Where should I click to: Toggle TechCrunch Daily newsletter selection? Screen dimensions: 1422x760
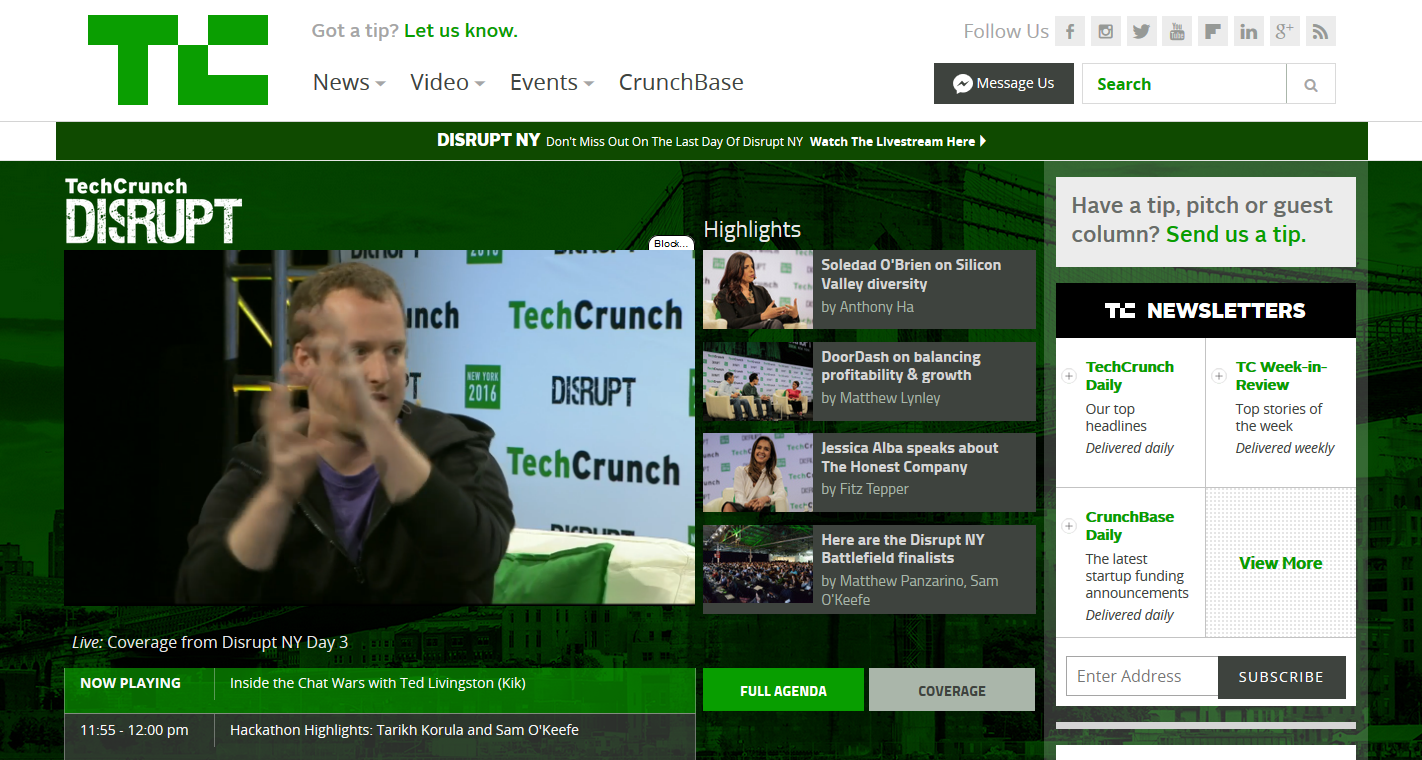(1068, 376)
